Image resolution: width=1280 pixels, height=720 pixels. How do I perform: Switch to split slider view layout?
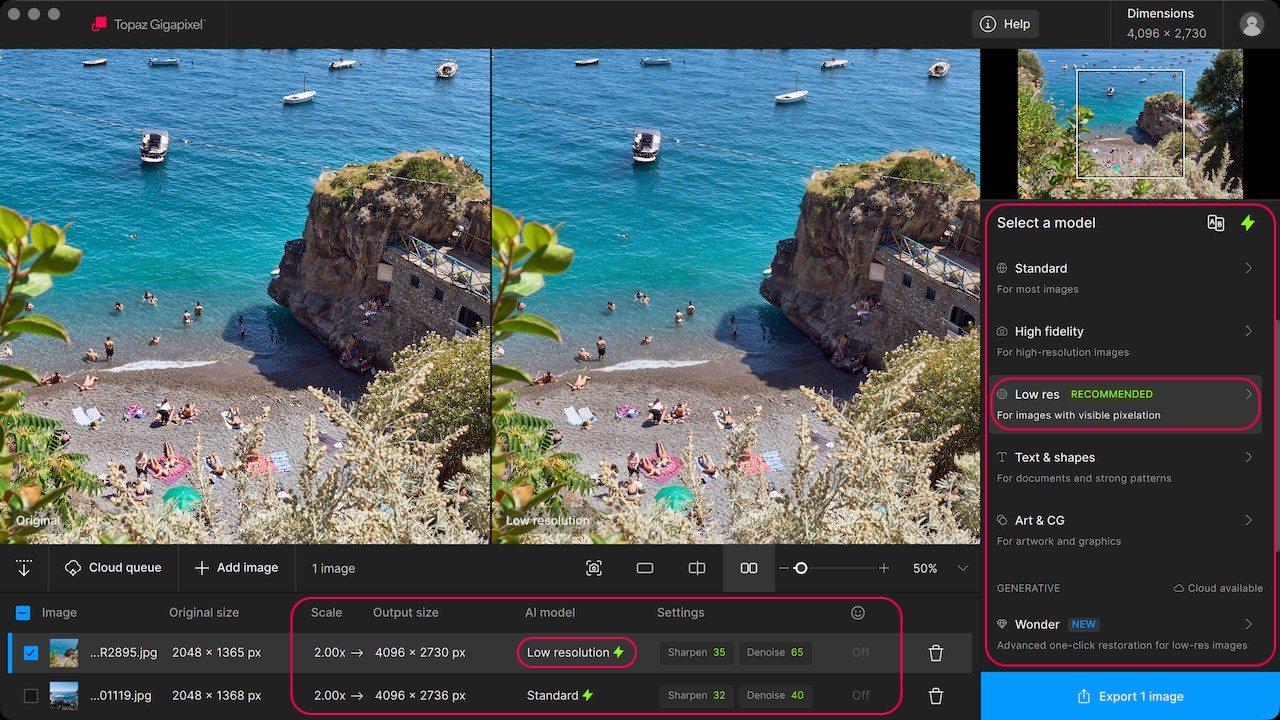pos(697,568)
